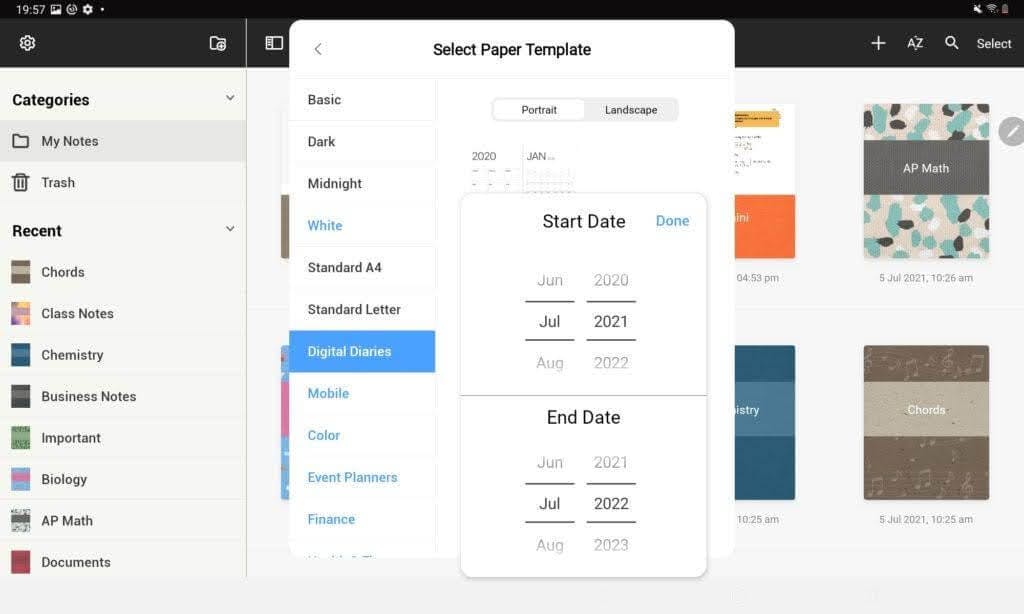Enter selection mode via Select

click(x=994, y=43)
